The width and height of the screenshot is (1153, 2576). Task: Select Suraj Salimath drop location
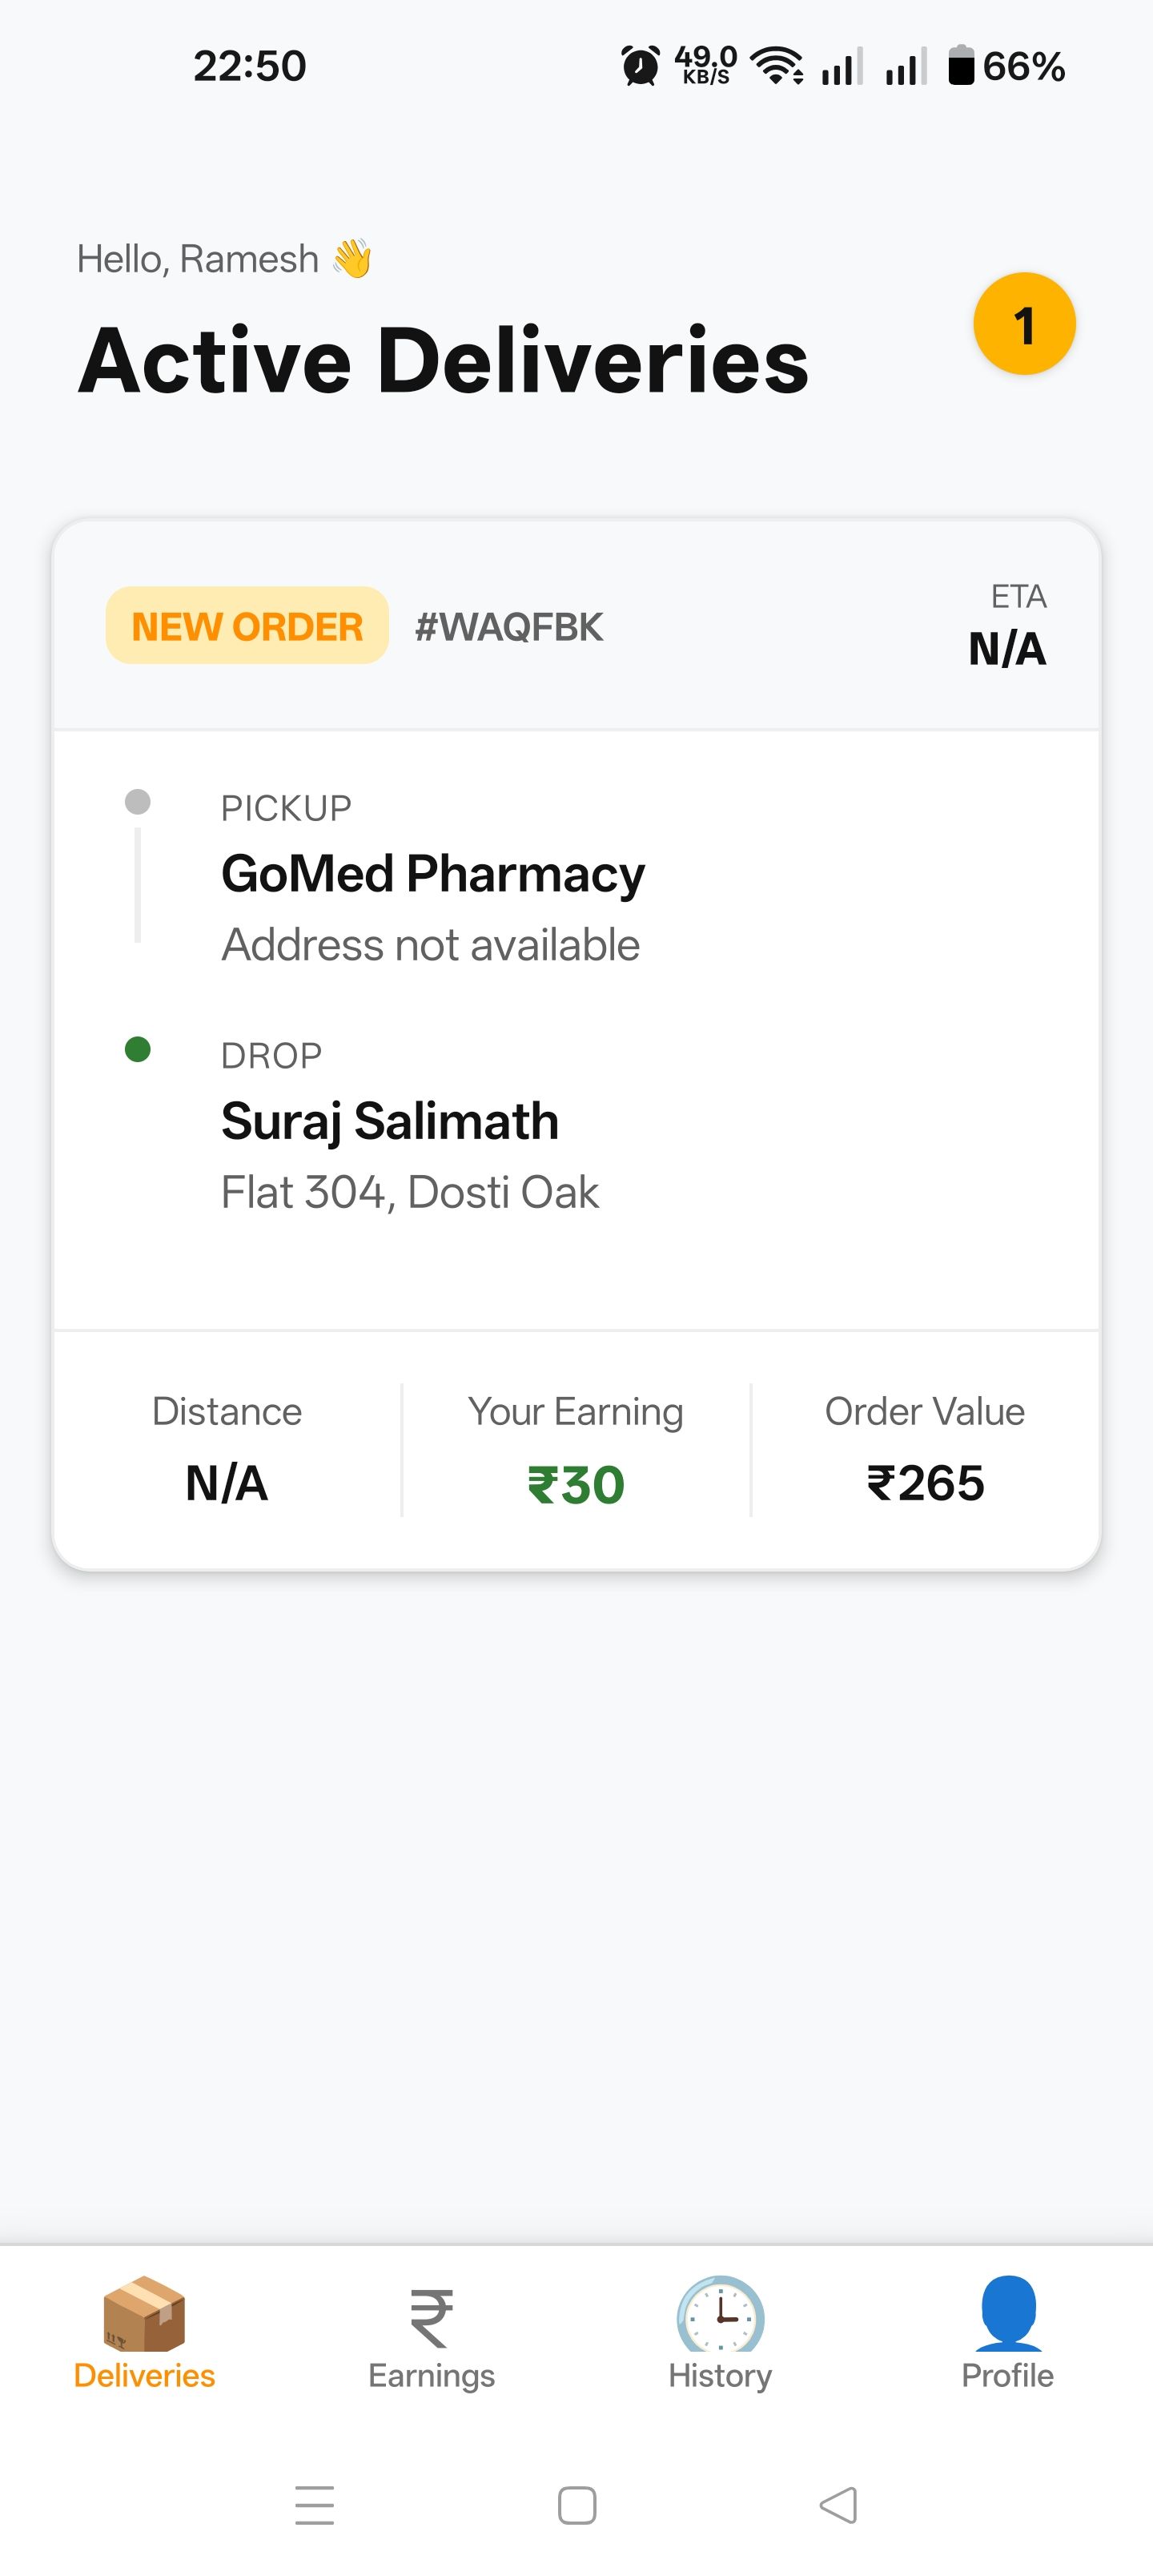click(x=390, y=1120)
